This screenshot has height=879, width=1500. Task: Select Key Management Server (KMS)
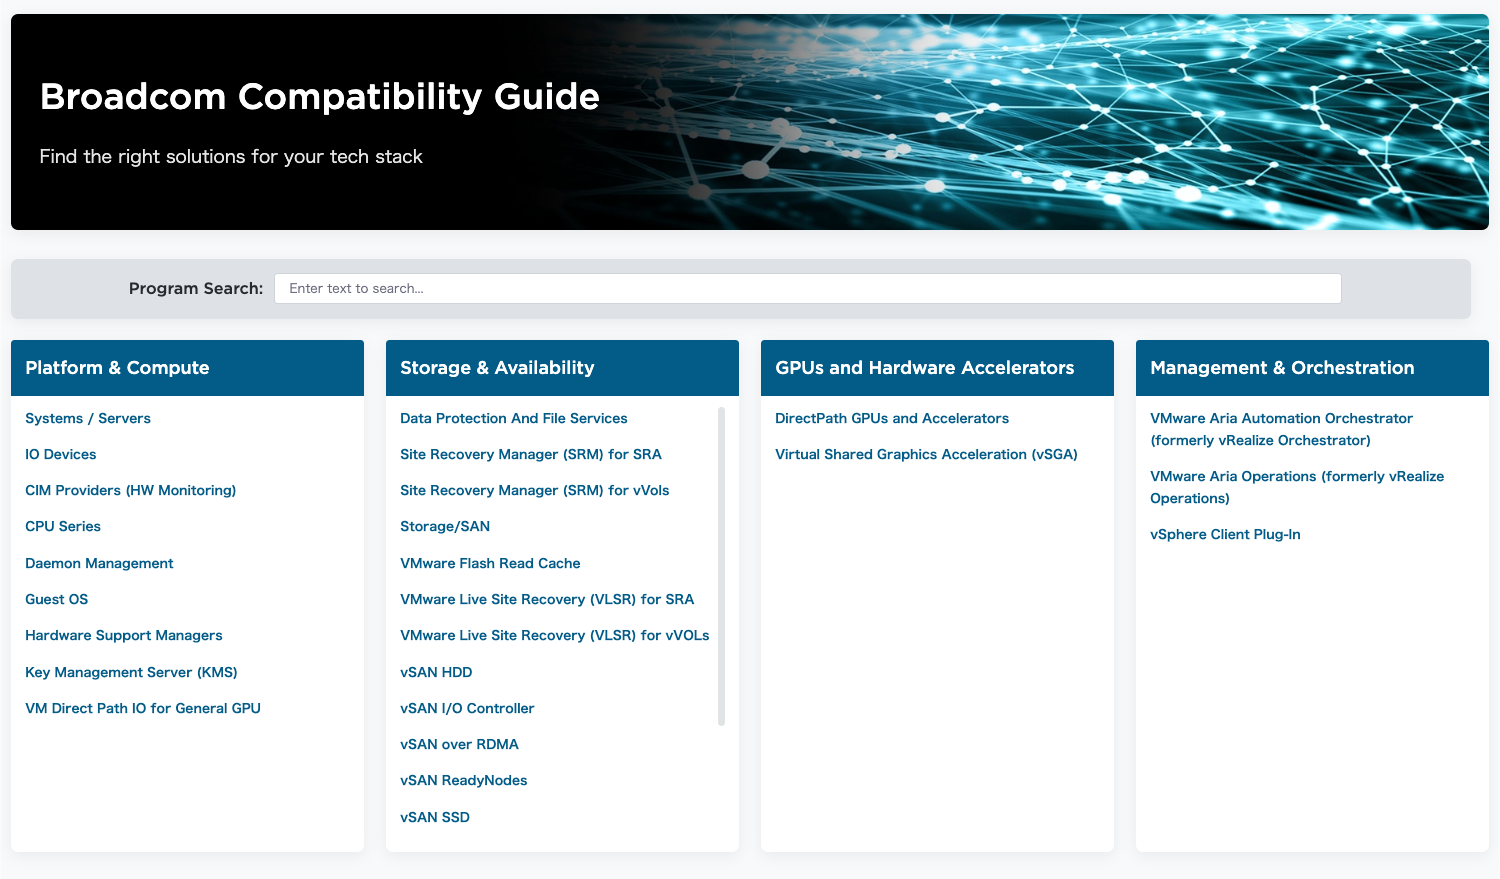tap(131, 672)
